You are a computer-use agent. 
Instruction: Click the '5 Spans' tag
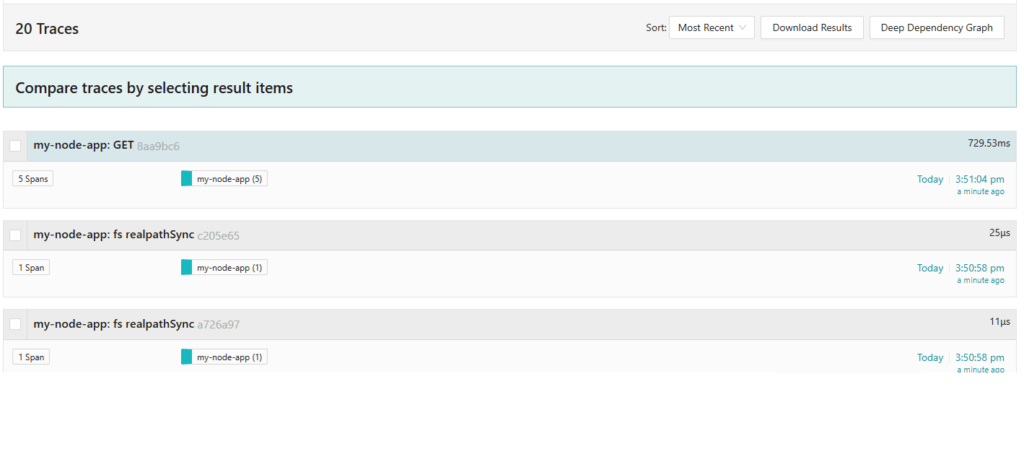[x=31, y=179]
